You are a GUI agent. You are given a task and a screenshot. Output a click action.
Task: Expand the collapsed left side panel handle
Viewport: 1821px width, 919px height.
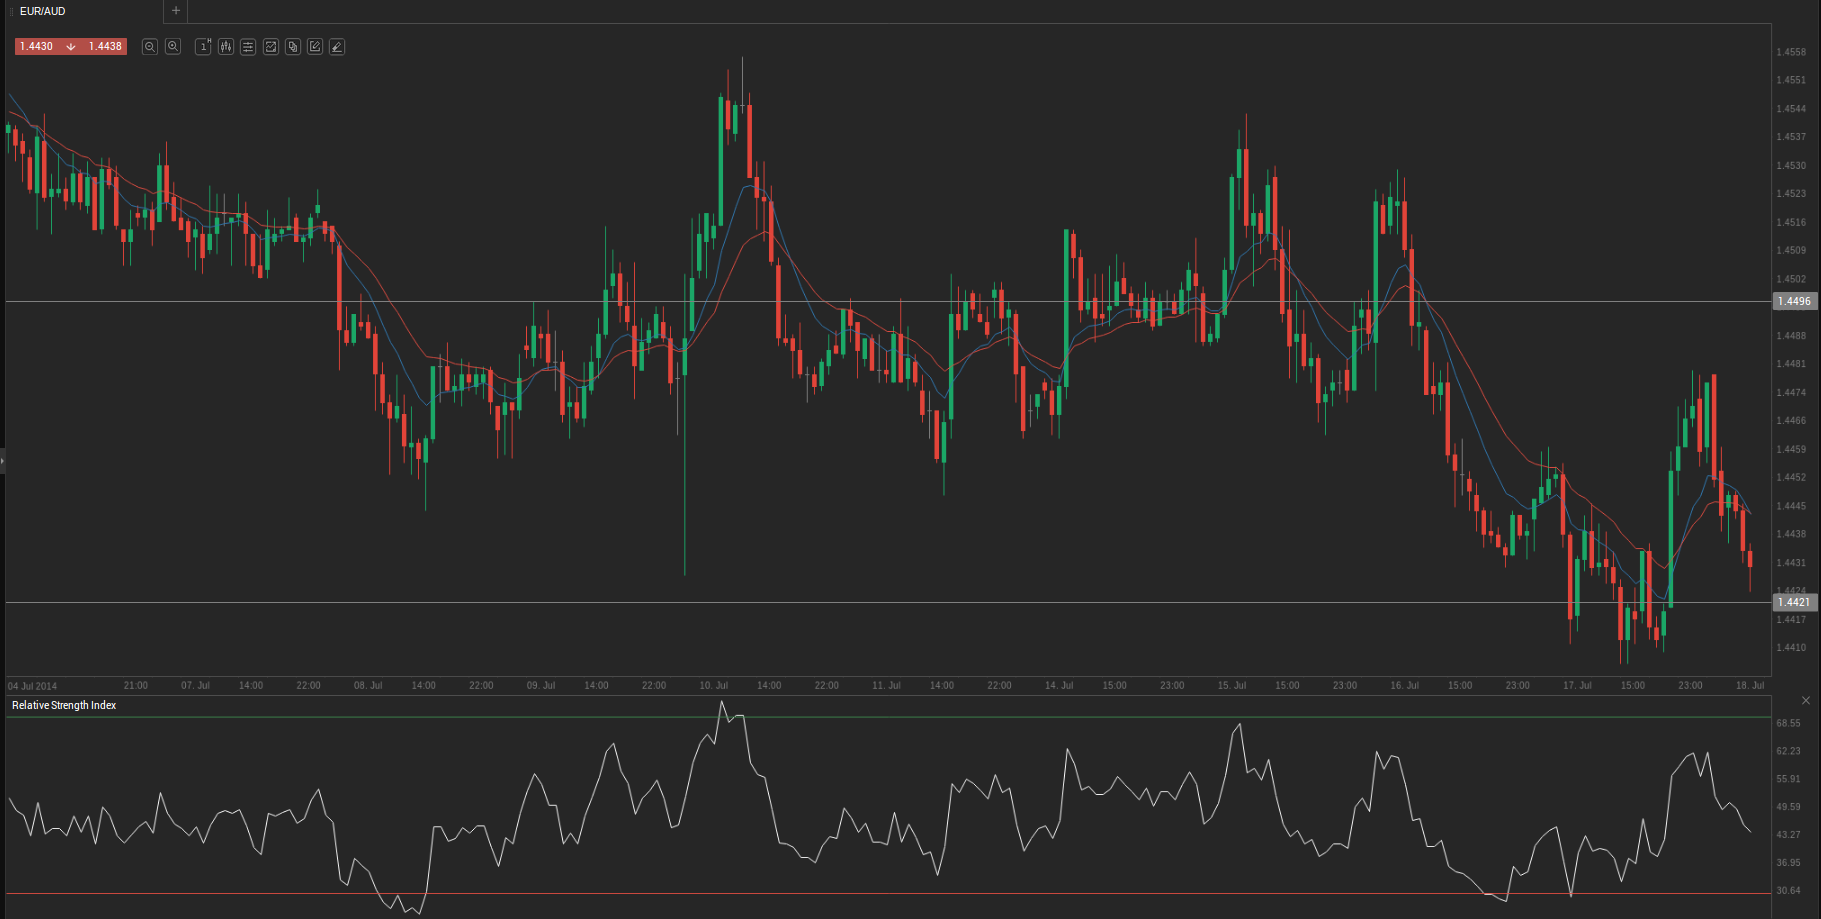[x=3, y=461]
